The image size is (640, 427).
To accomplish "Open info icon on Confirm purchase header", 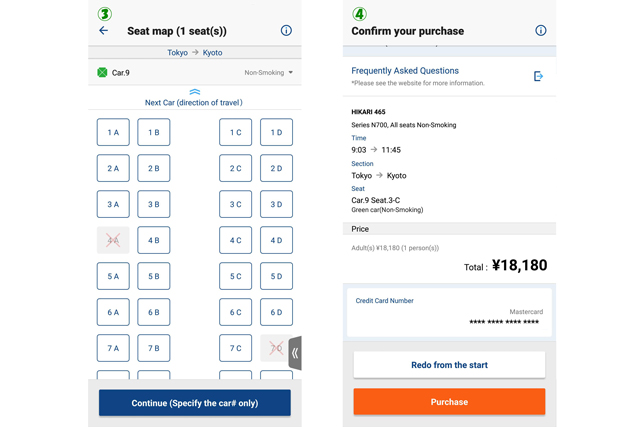I will [x=540, y=31].
